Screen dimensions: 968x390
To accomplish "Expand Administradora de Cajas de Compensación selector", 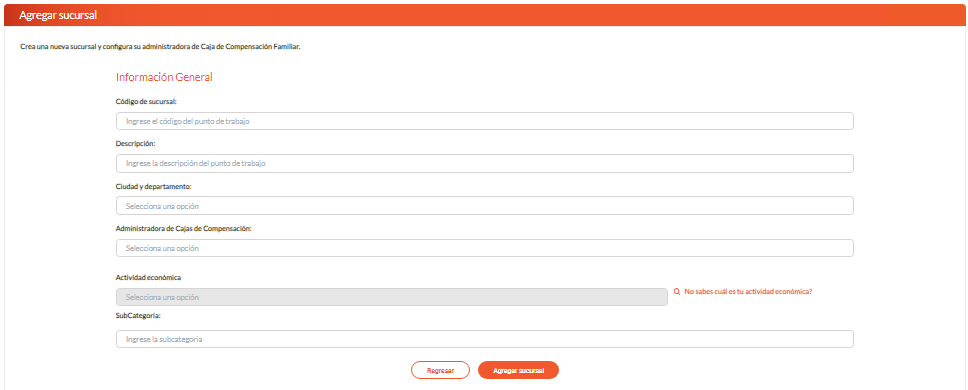I will [485, 248].
